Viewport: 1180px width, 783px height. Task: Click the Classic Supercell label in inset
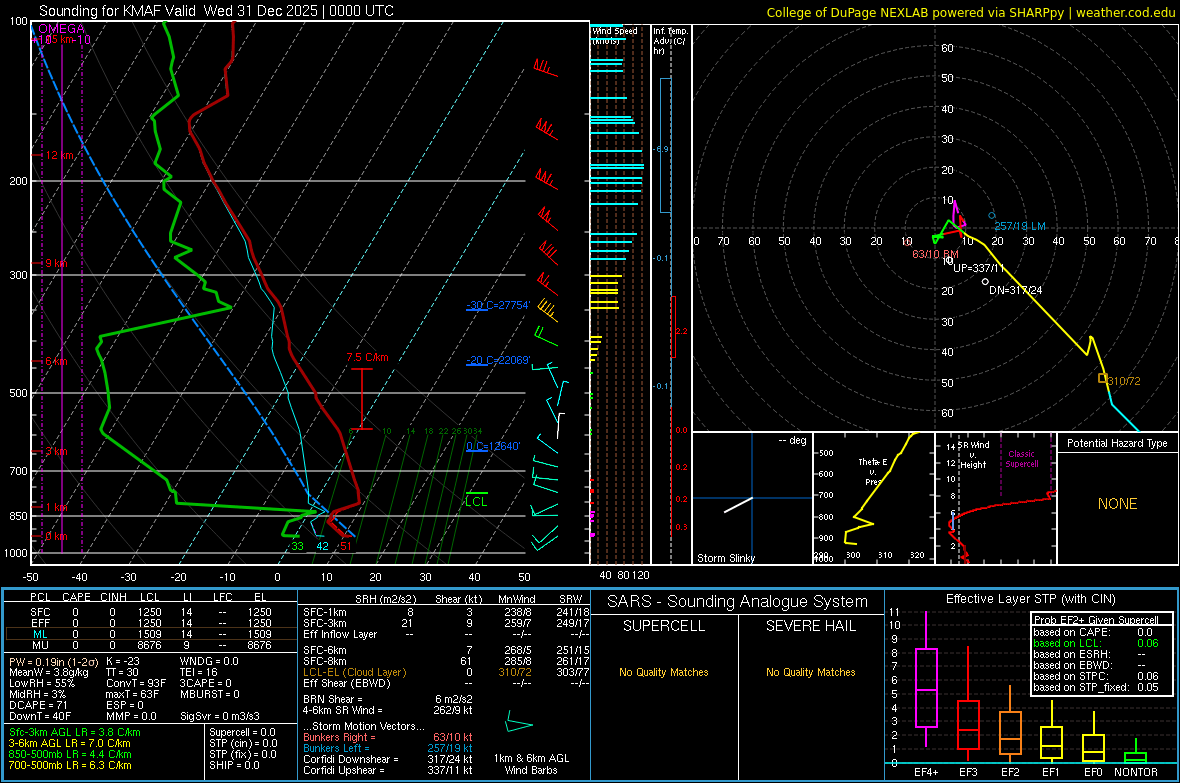coord(1021,459)
